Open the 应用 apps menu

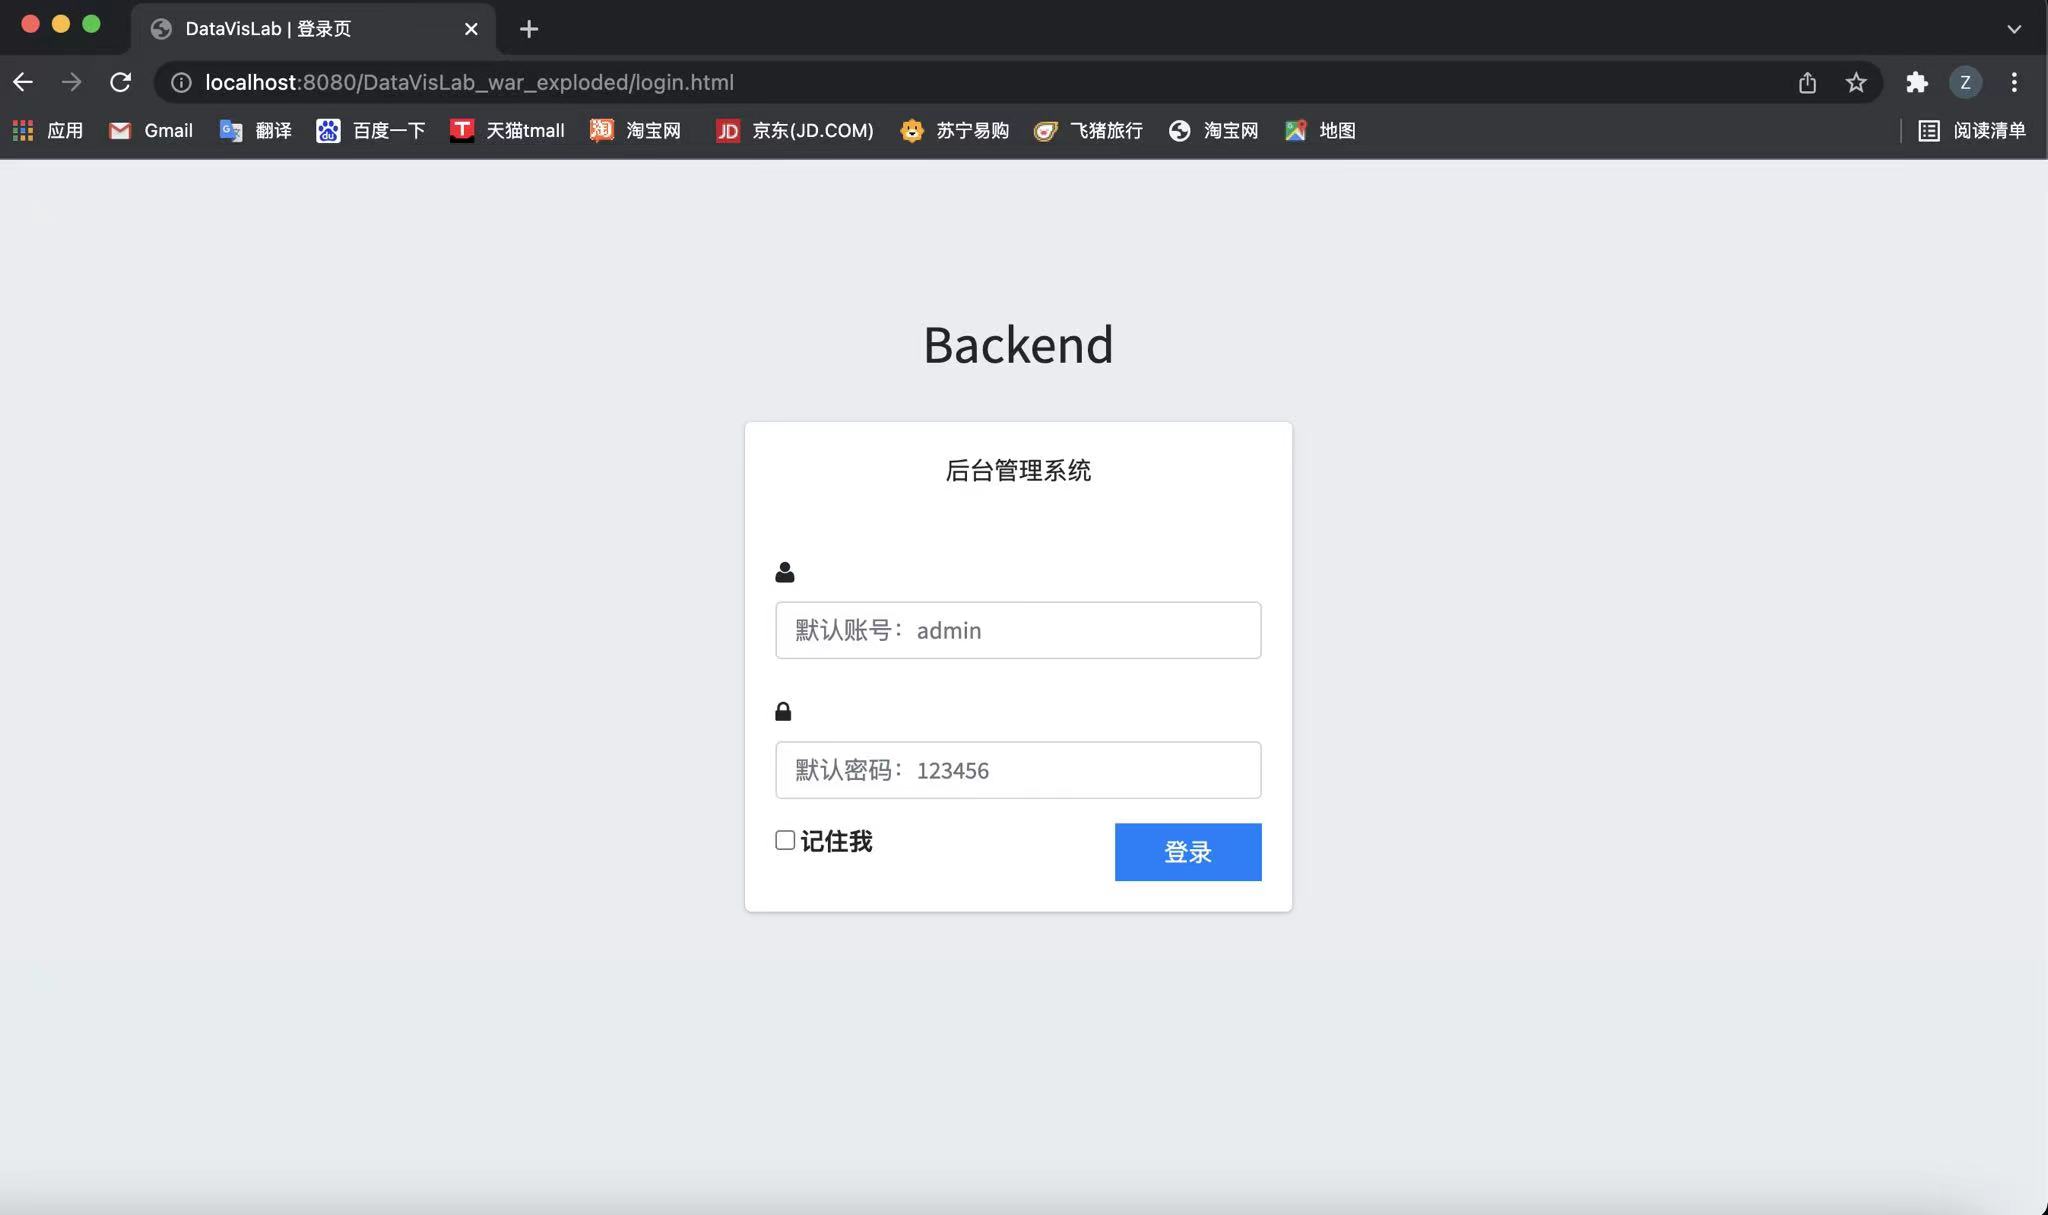tap(45, 130)
